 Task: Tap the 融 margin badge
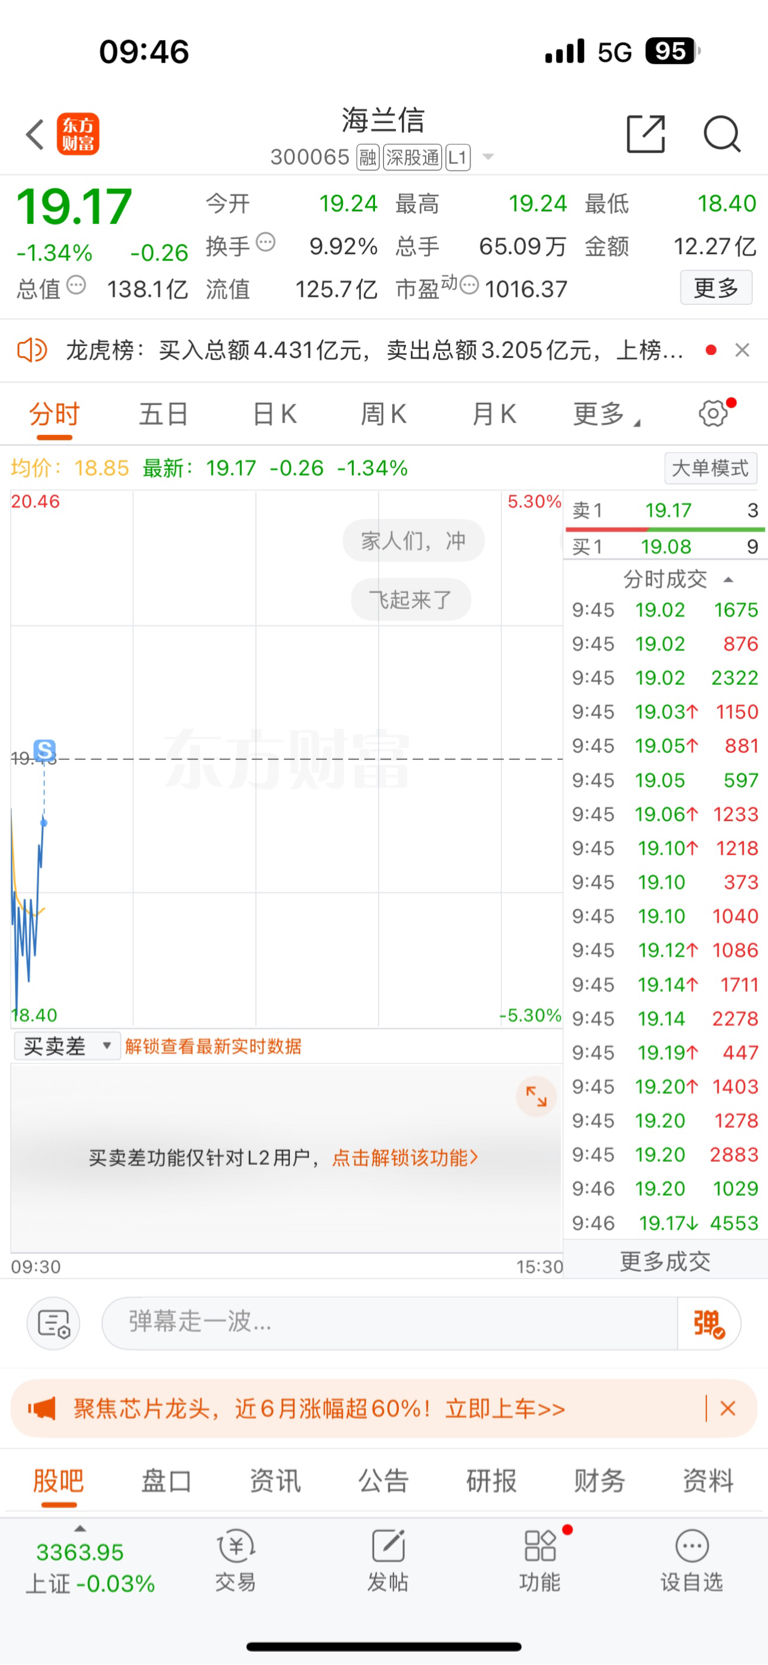368,157
